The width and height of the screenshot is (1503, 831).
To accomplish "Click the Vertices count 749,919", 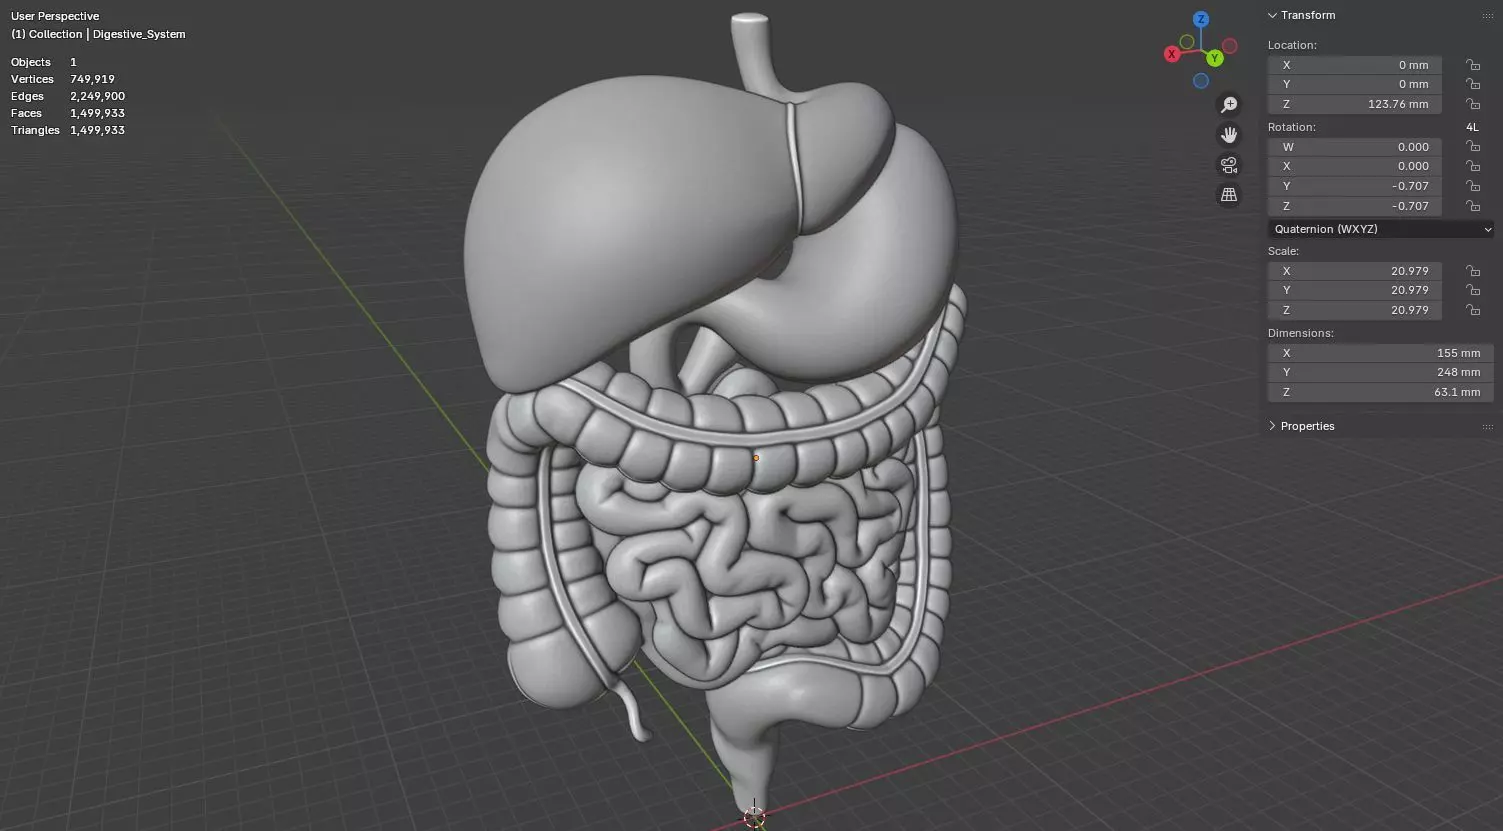I will [92, 79].
